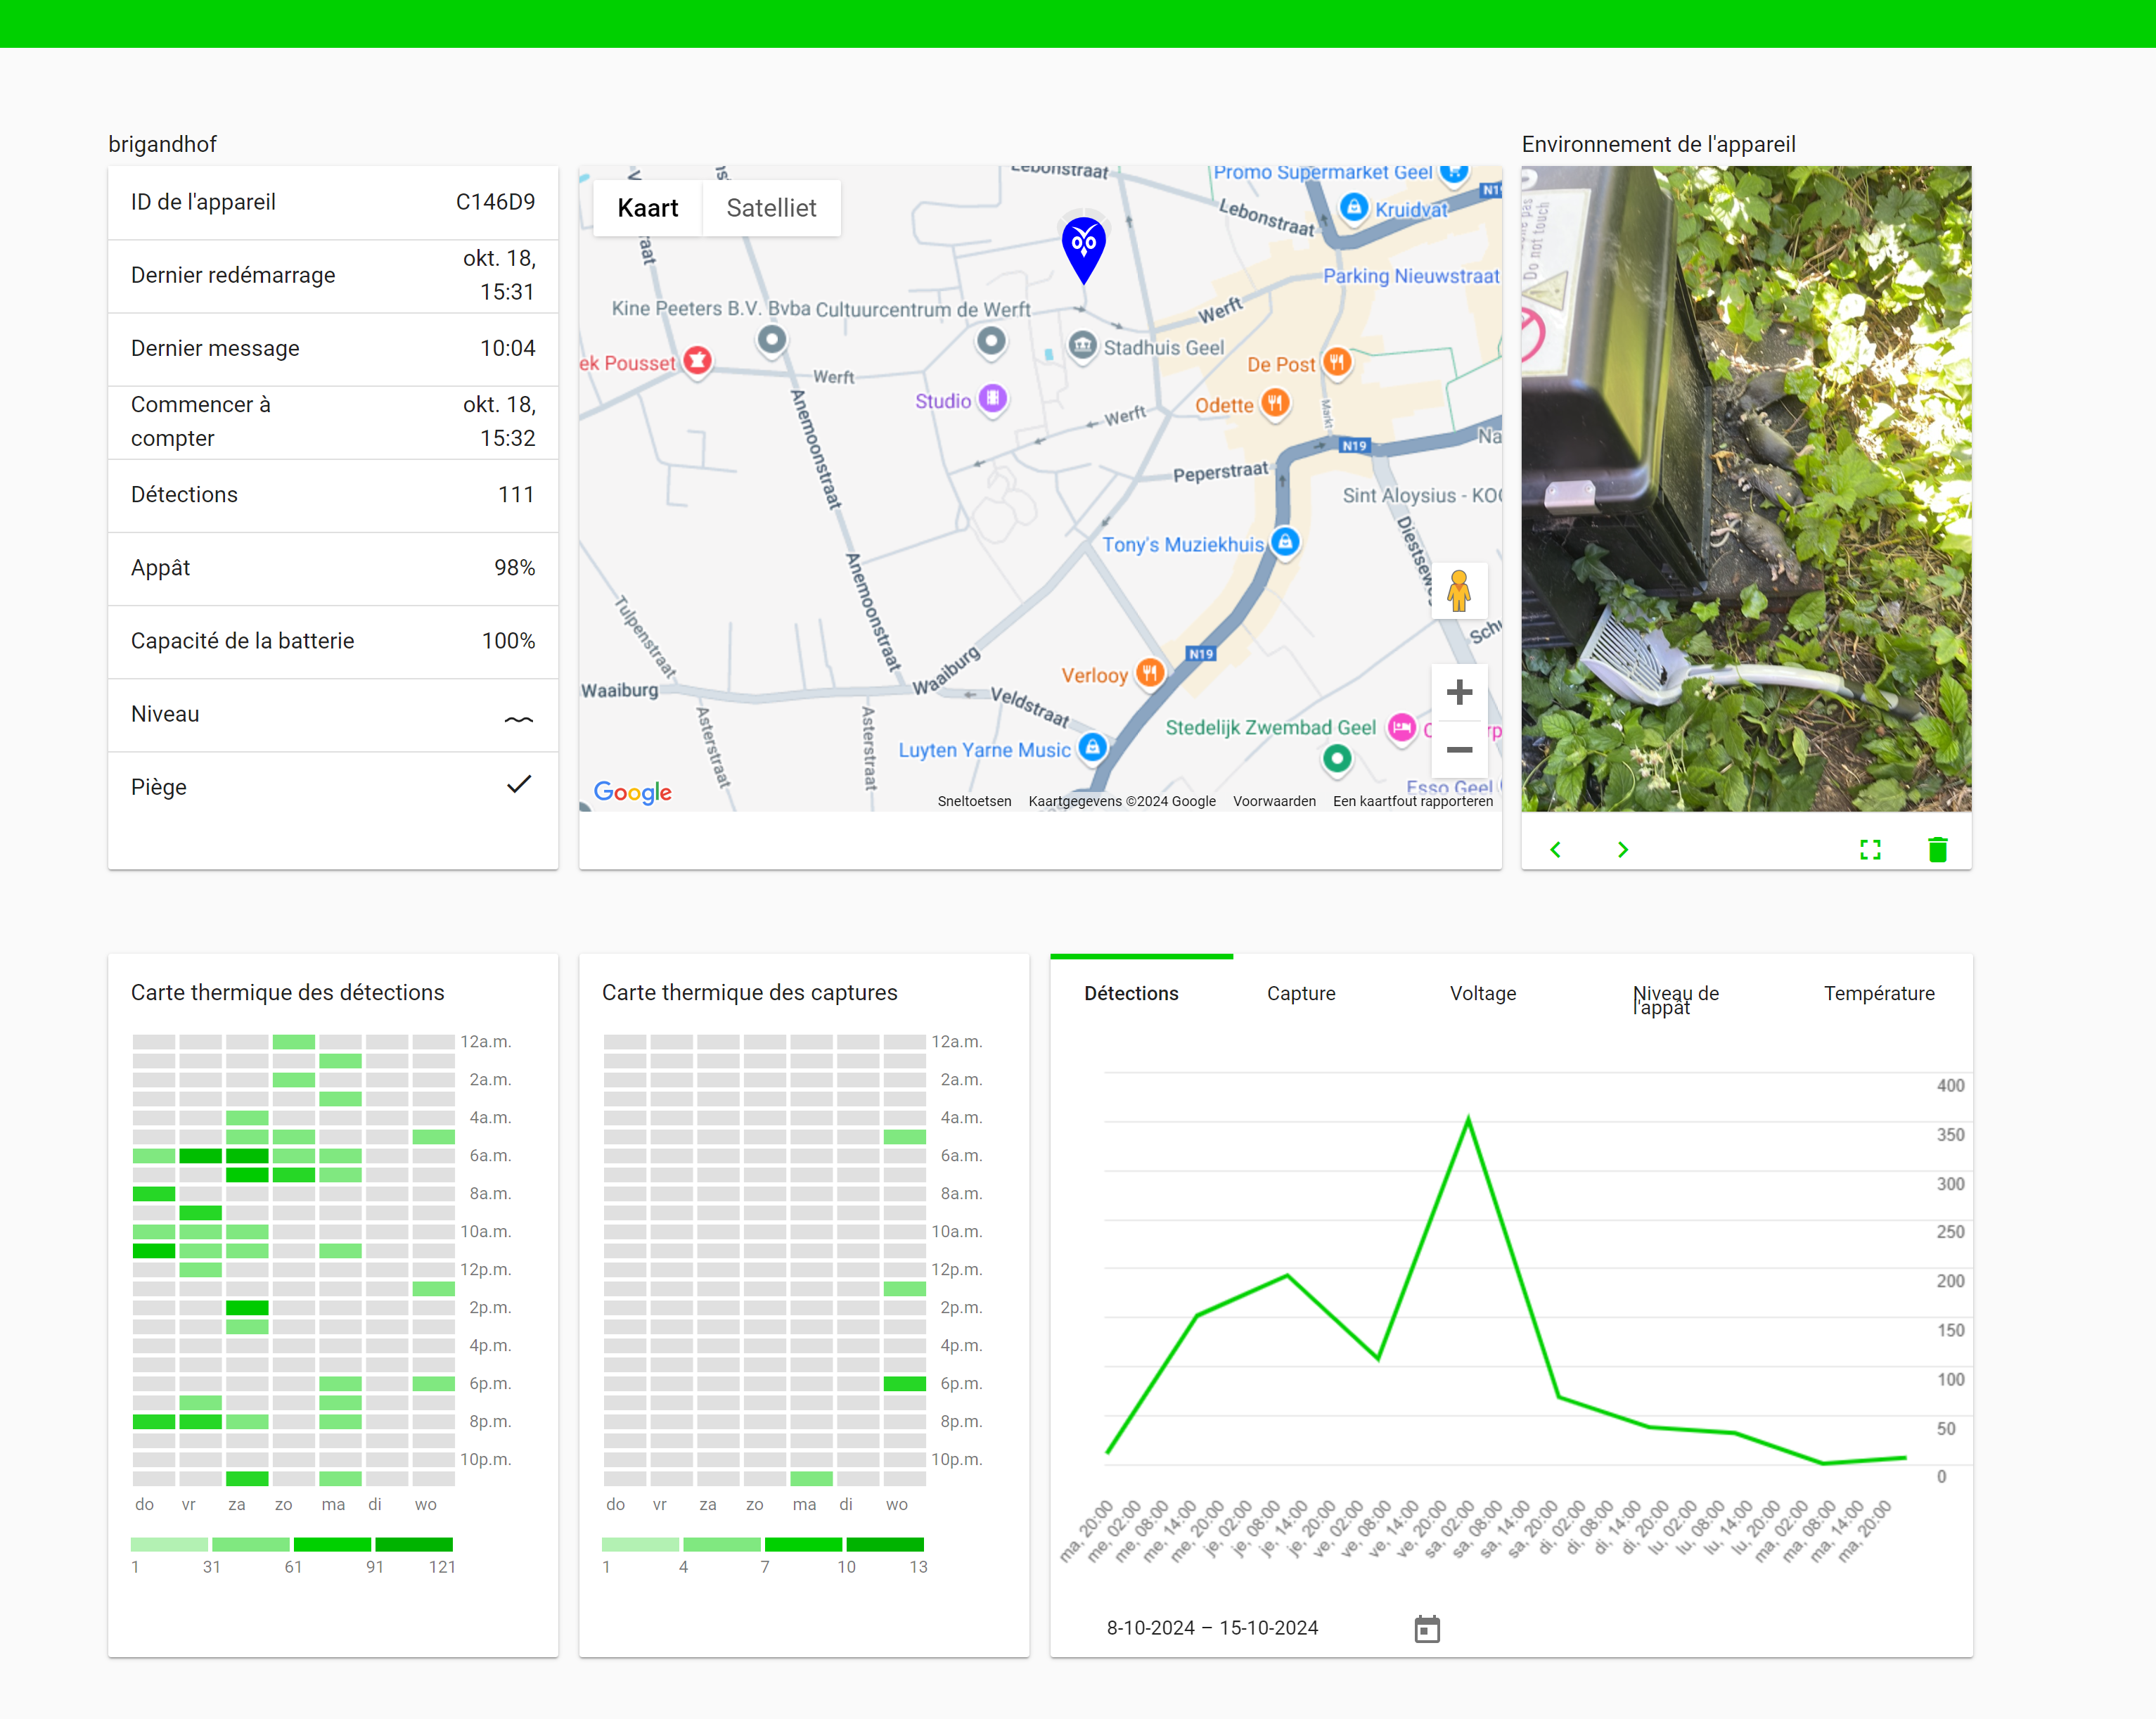Click Dernier message time 10:04

pyautogui.click(x=507, y=348)
